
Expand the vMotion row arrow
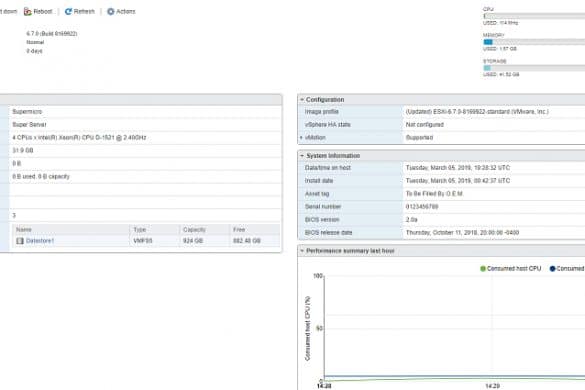pyautogui.click(x=301, y=138)
